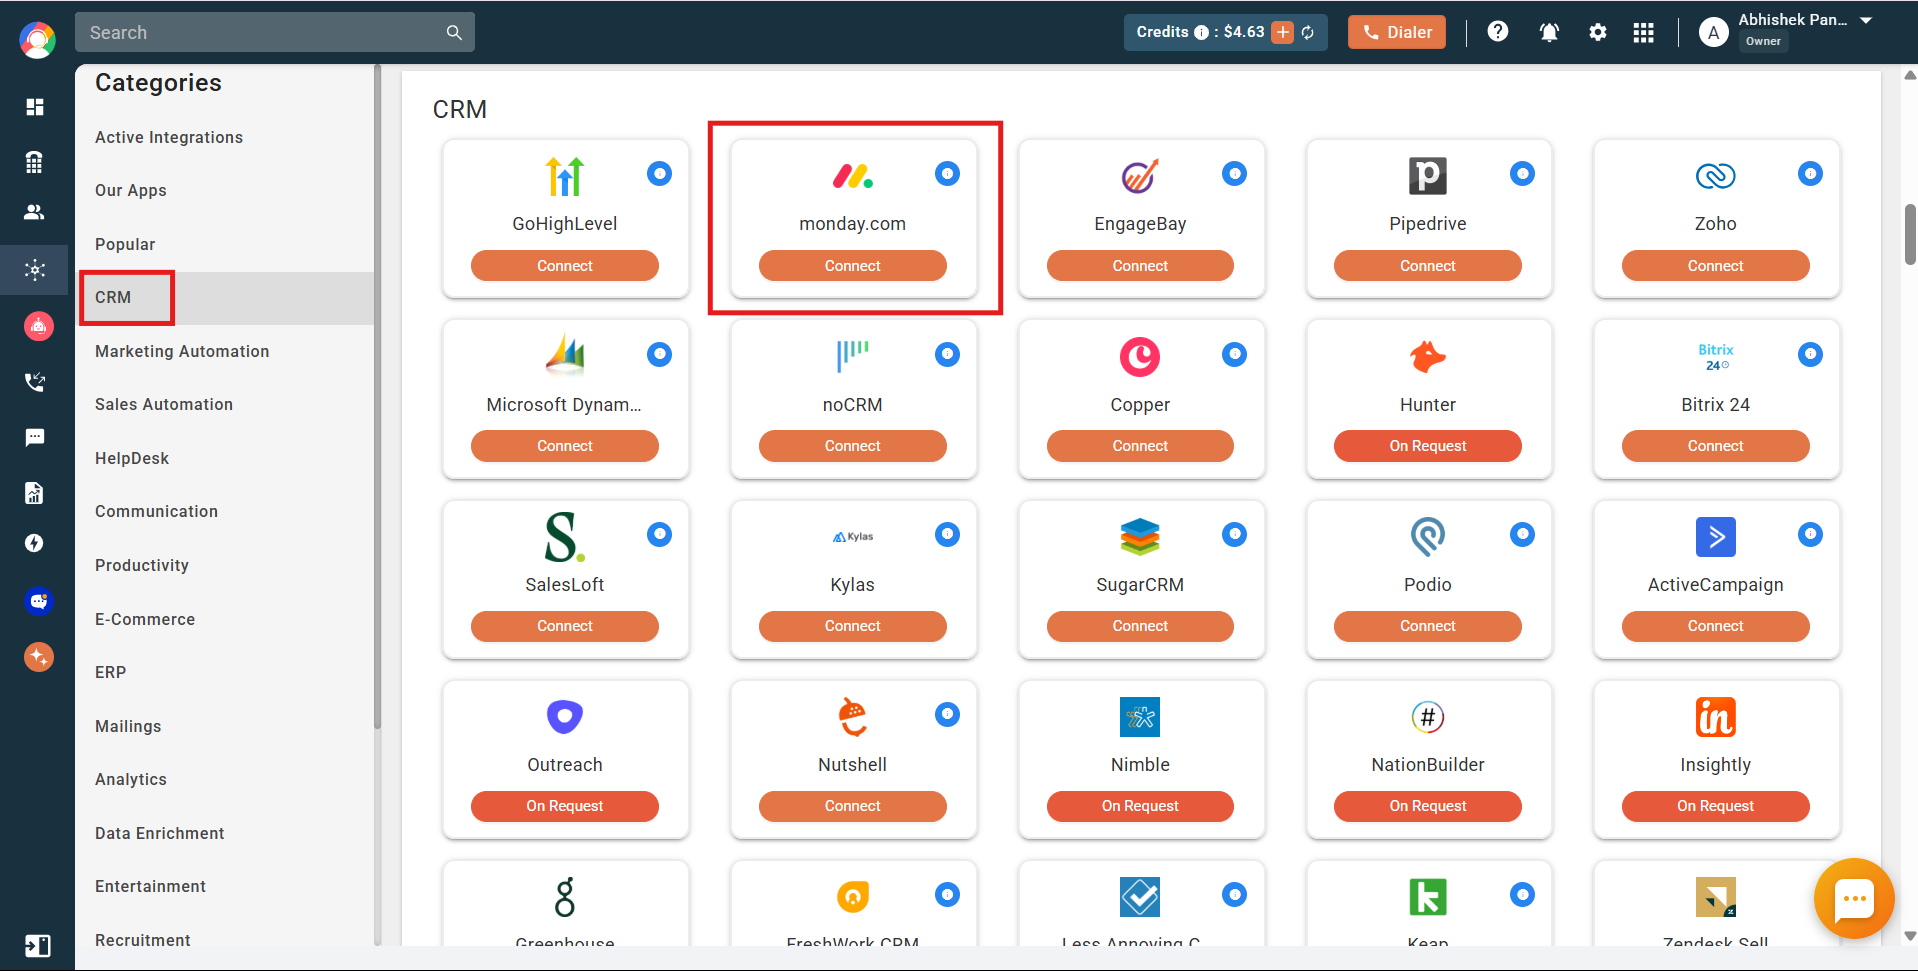Select E-Commerce category
Viewport: 1918px width, 971px height.
145,619
